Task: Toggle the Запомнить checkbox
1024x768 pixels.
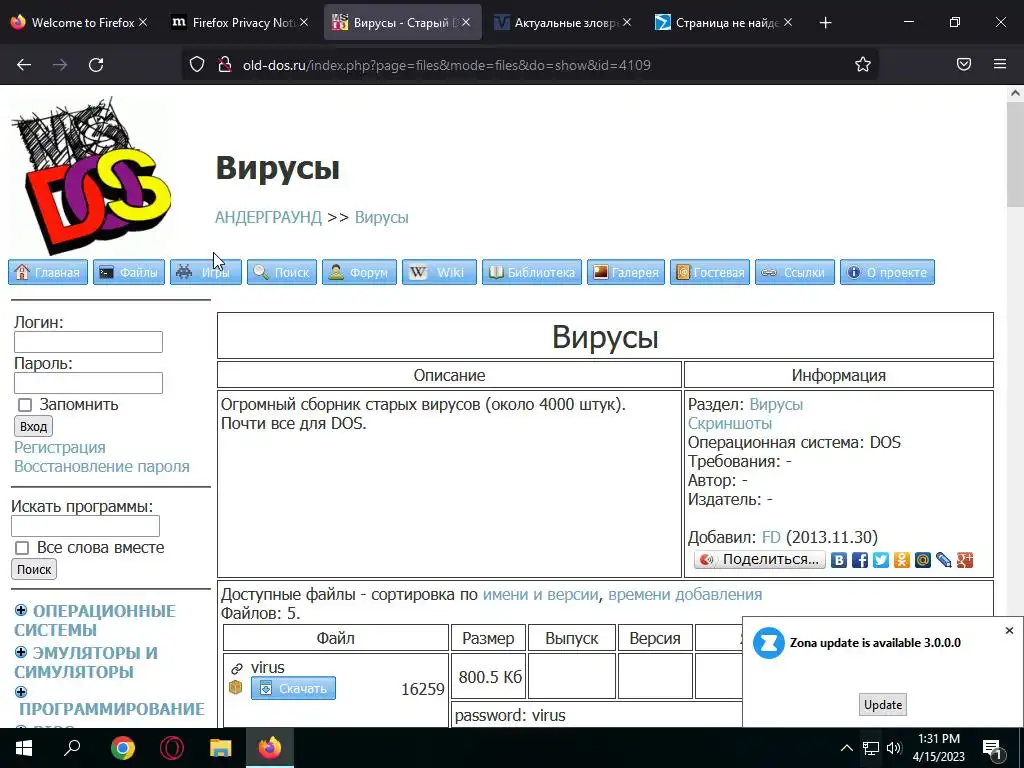Action: click(25, 406)
